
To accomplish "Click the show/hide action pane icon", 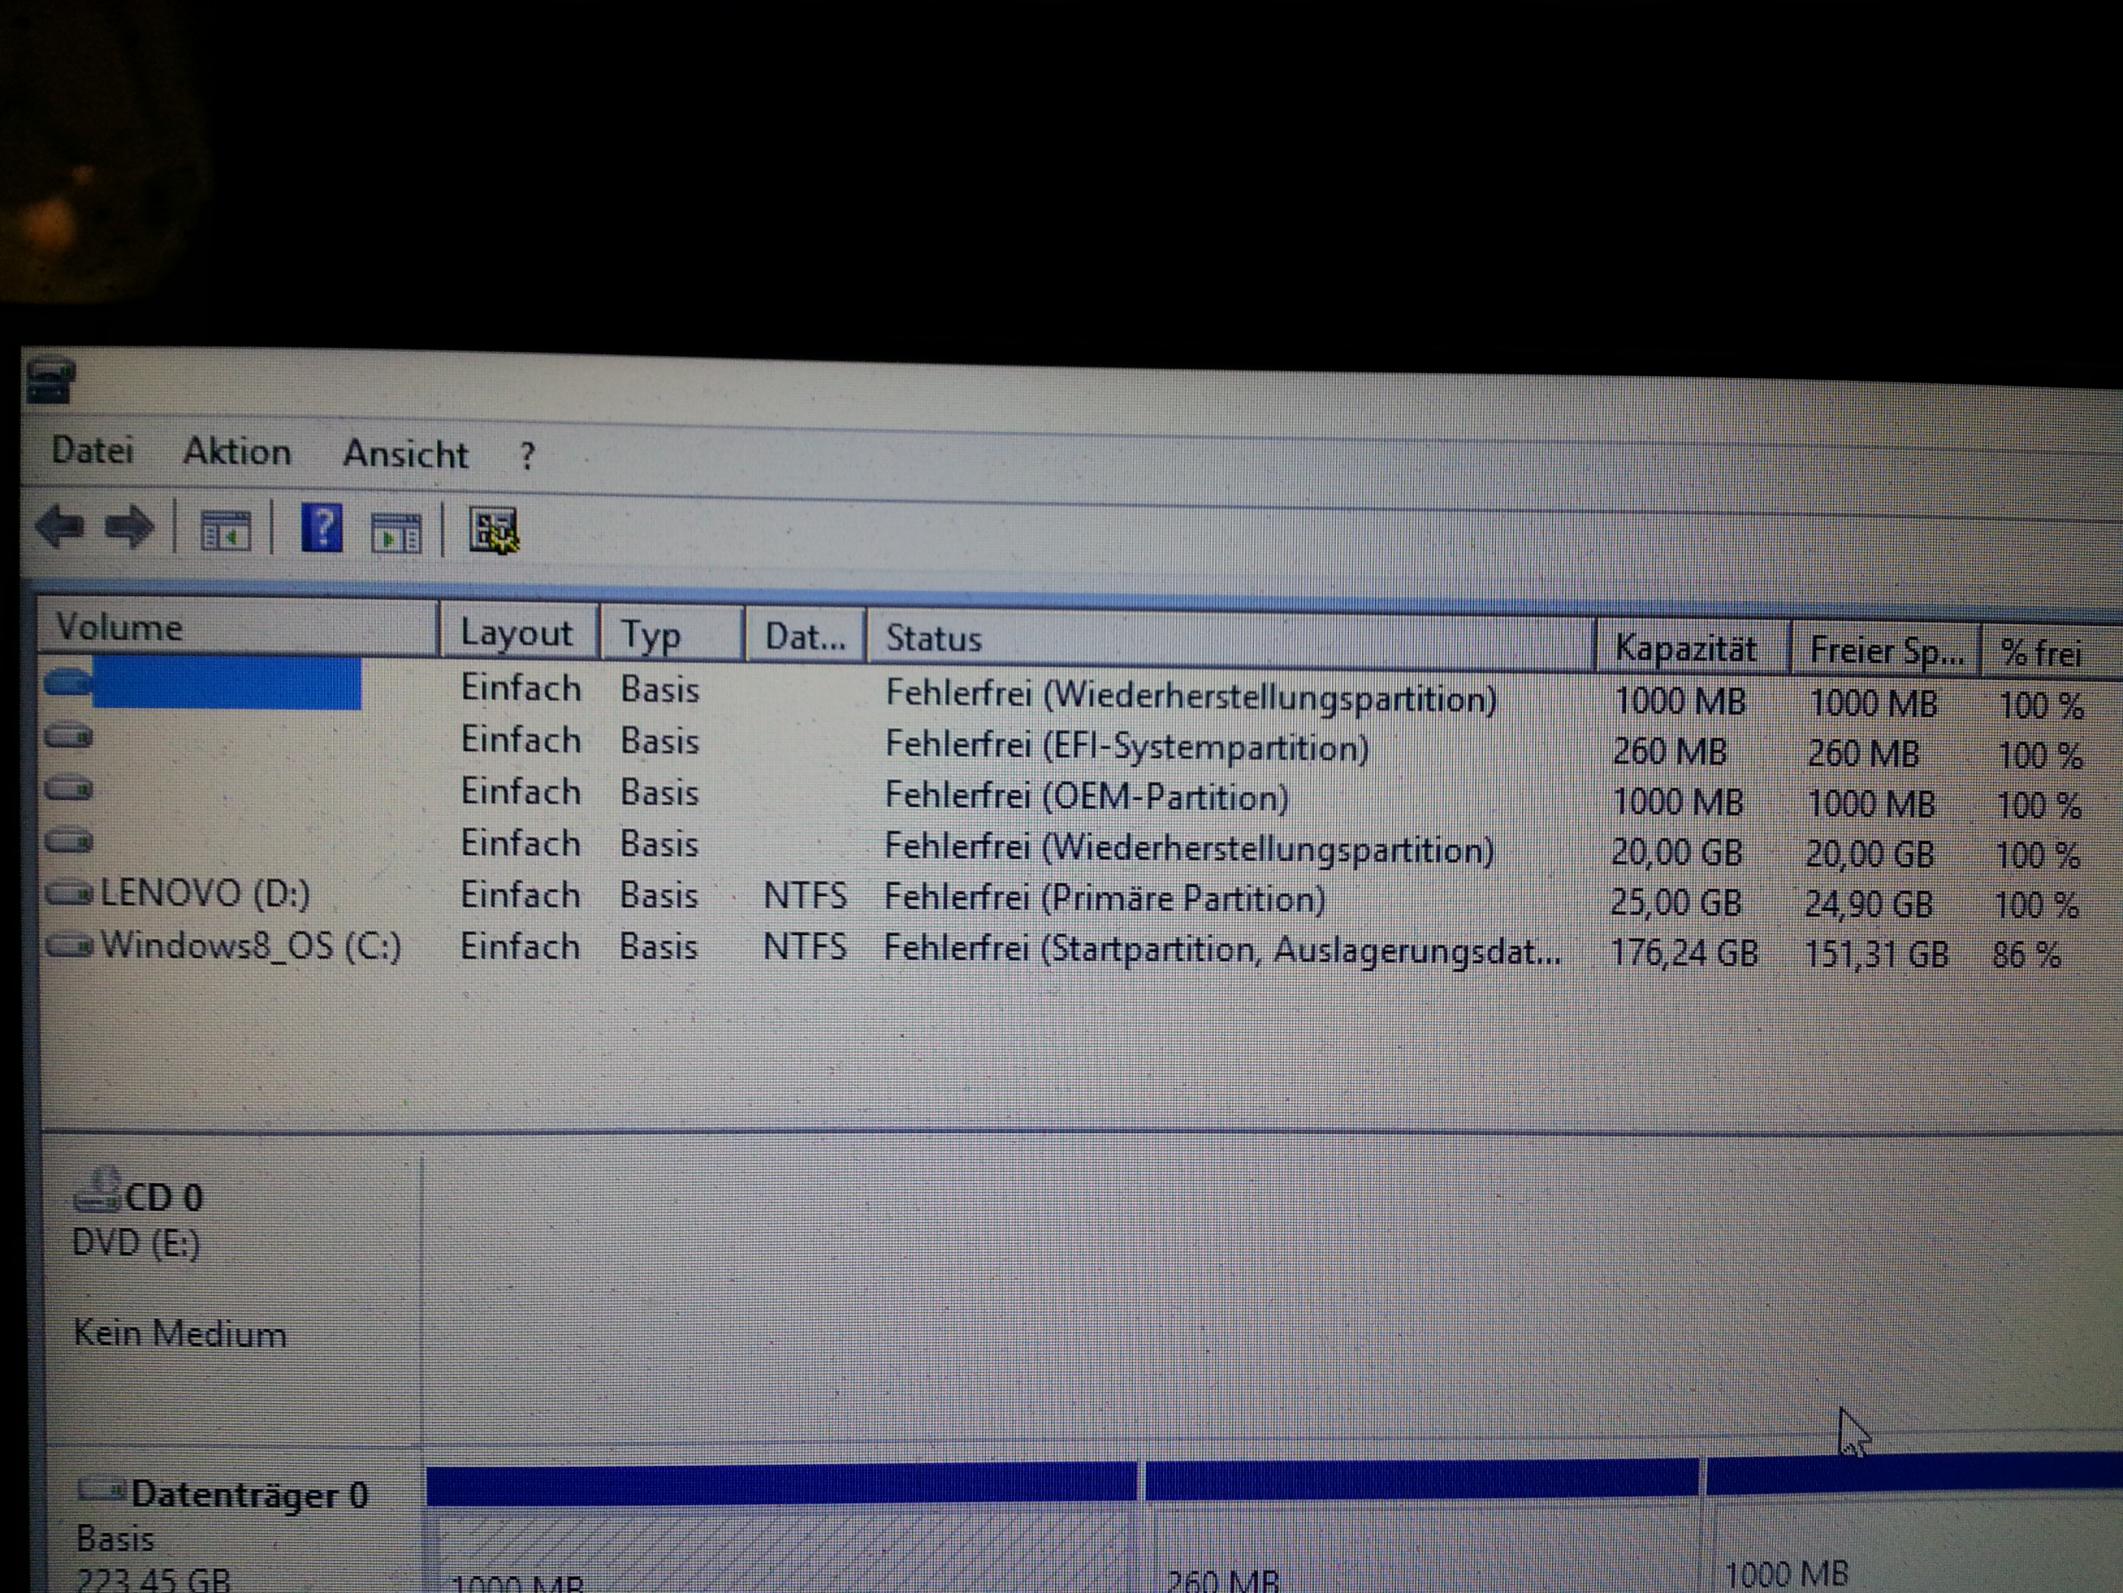I will pos(396,532).
